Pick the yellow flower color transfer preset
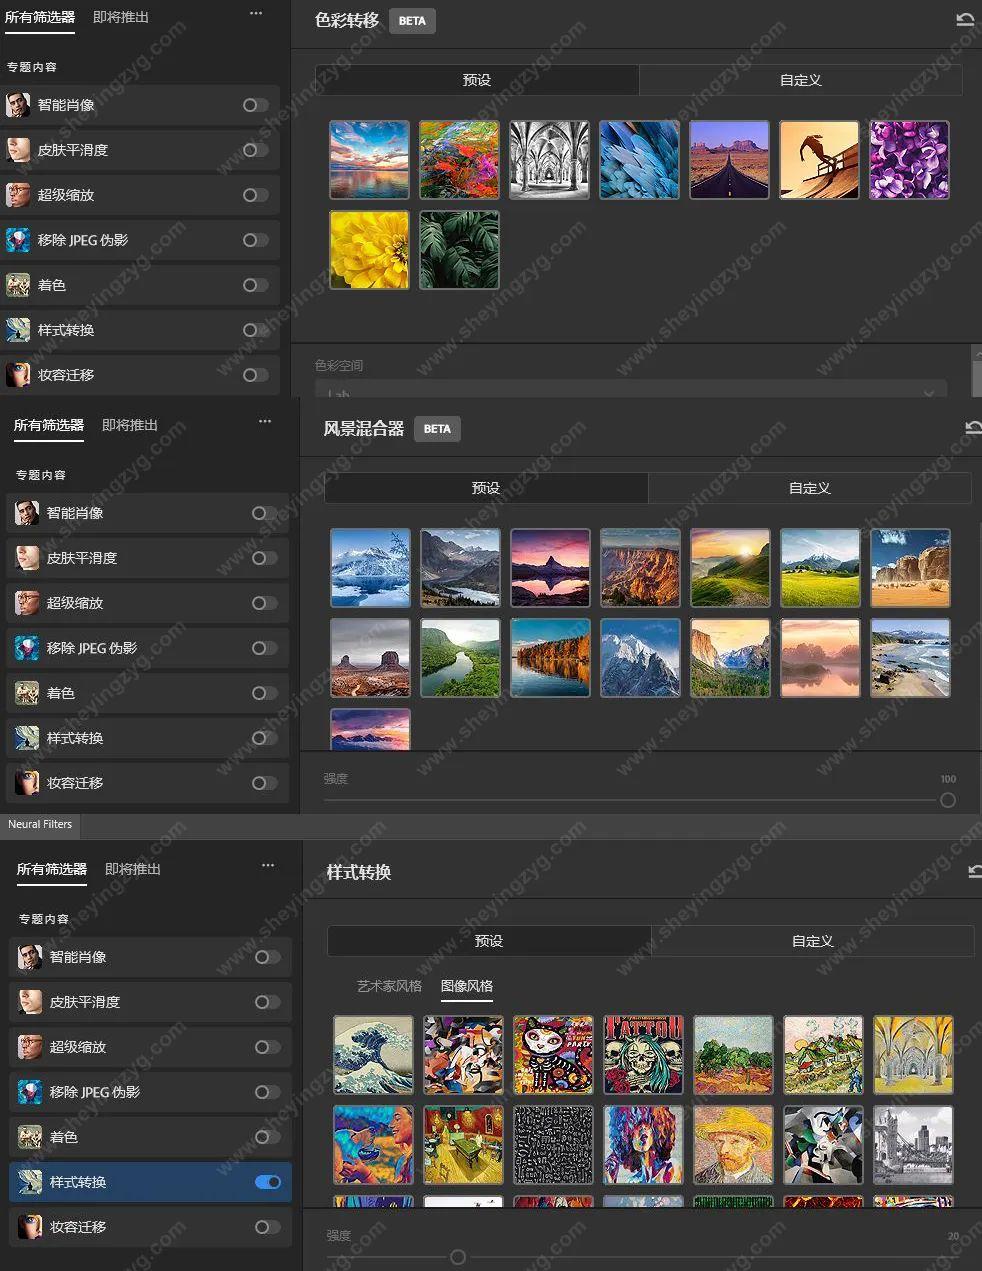This screenshot has height=1271, width=982. [369, 250]
